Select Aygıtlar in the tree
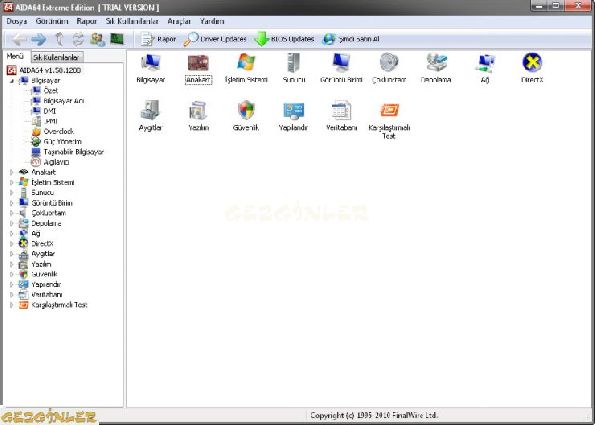This screenshot has width=595, height=425. [37, 254]
